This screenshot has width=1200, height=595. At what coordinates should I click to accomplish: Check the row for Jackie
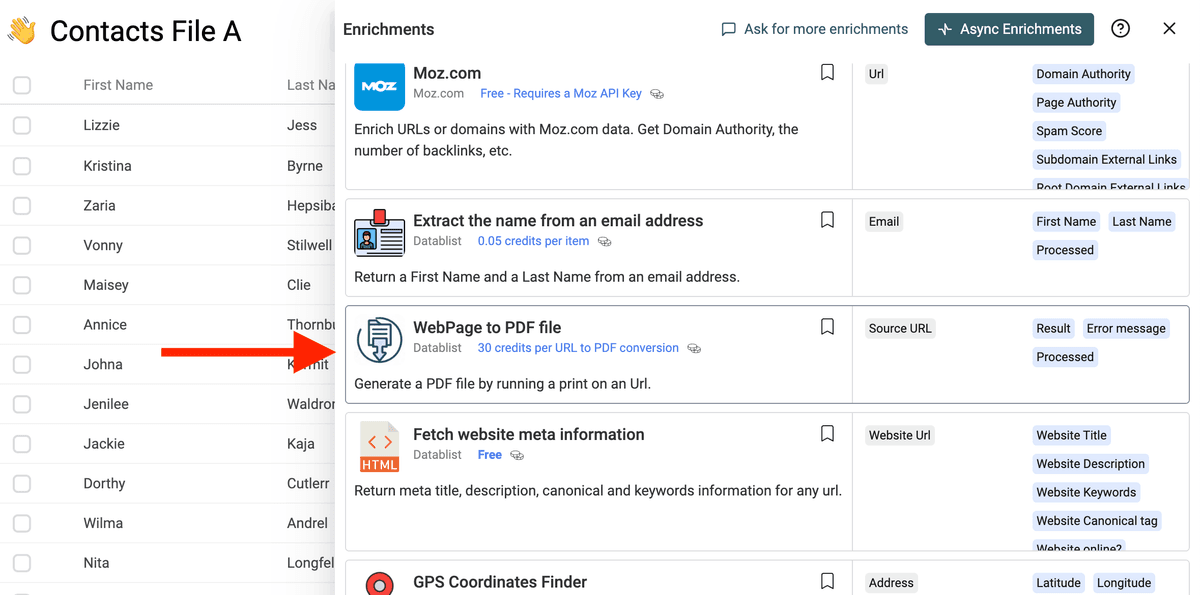[22, 444]
